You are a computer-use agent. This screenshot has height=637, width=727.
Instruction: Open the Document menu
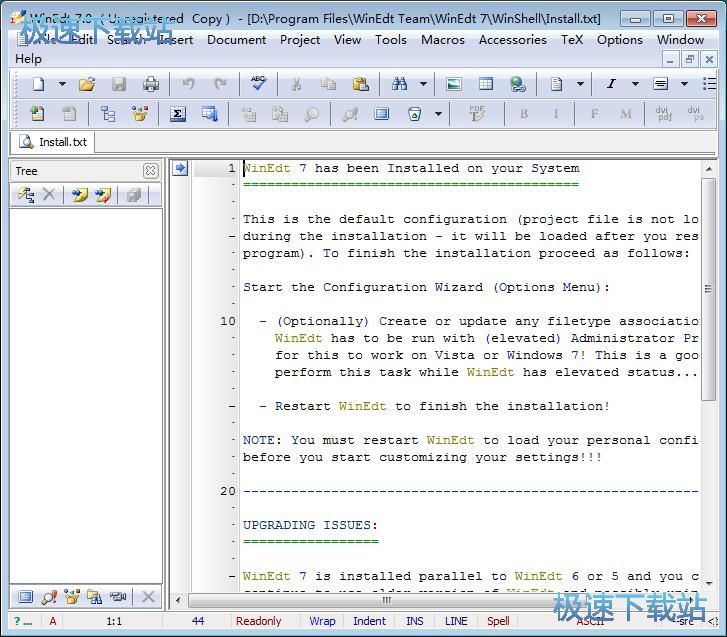click(236, 40)
